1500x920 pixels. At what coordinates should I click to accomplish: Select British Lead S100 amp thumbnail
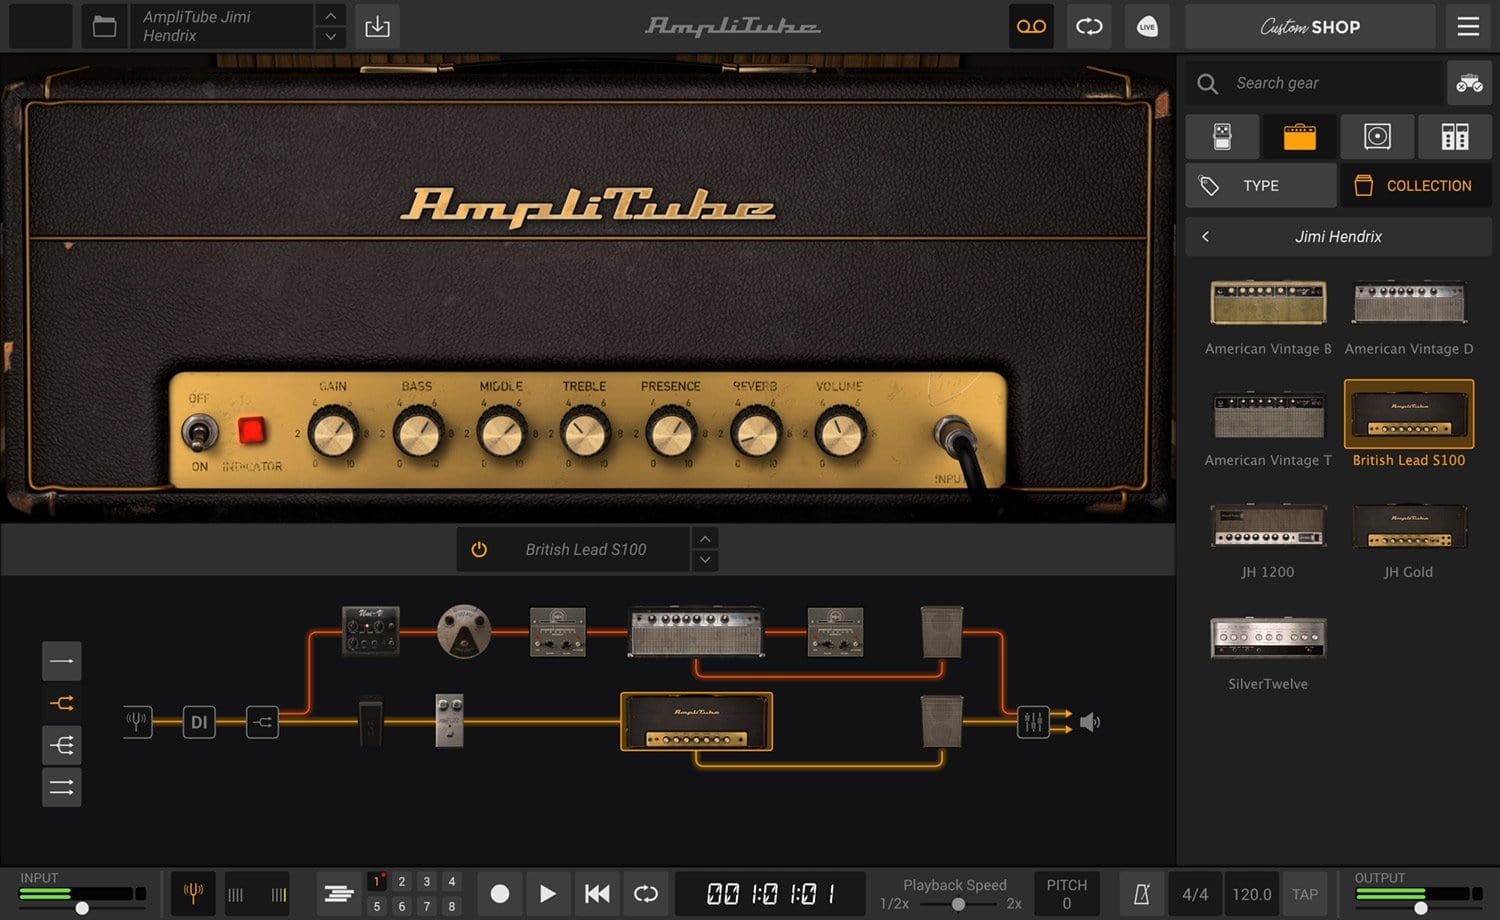(1409, 414)
